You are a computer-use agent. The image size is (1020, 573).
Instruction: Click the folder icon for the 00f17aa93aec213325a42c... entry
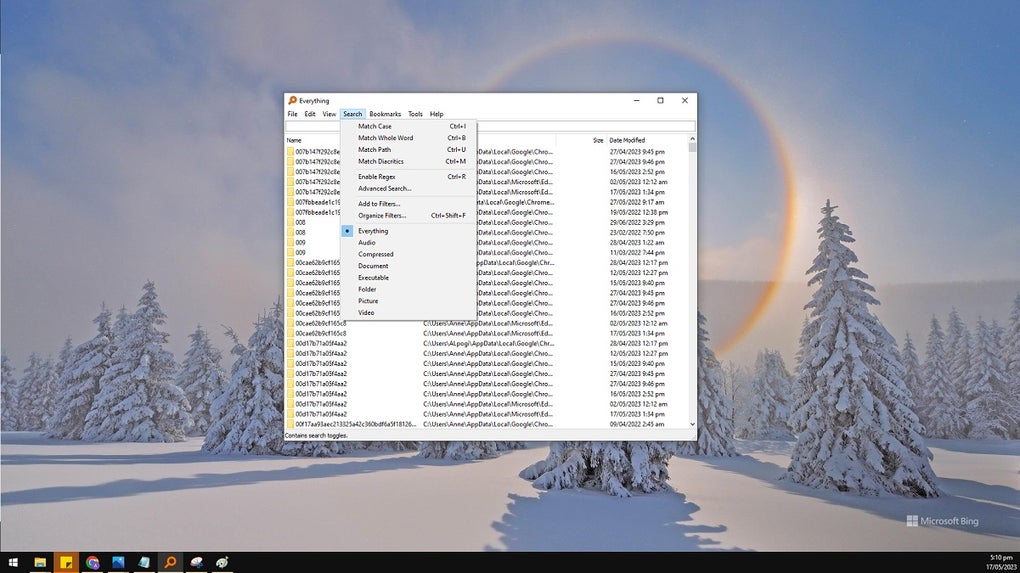(290, 424)
